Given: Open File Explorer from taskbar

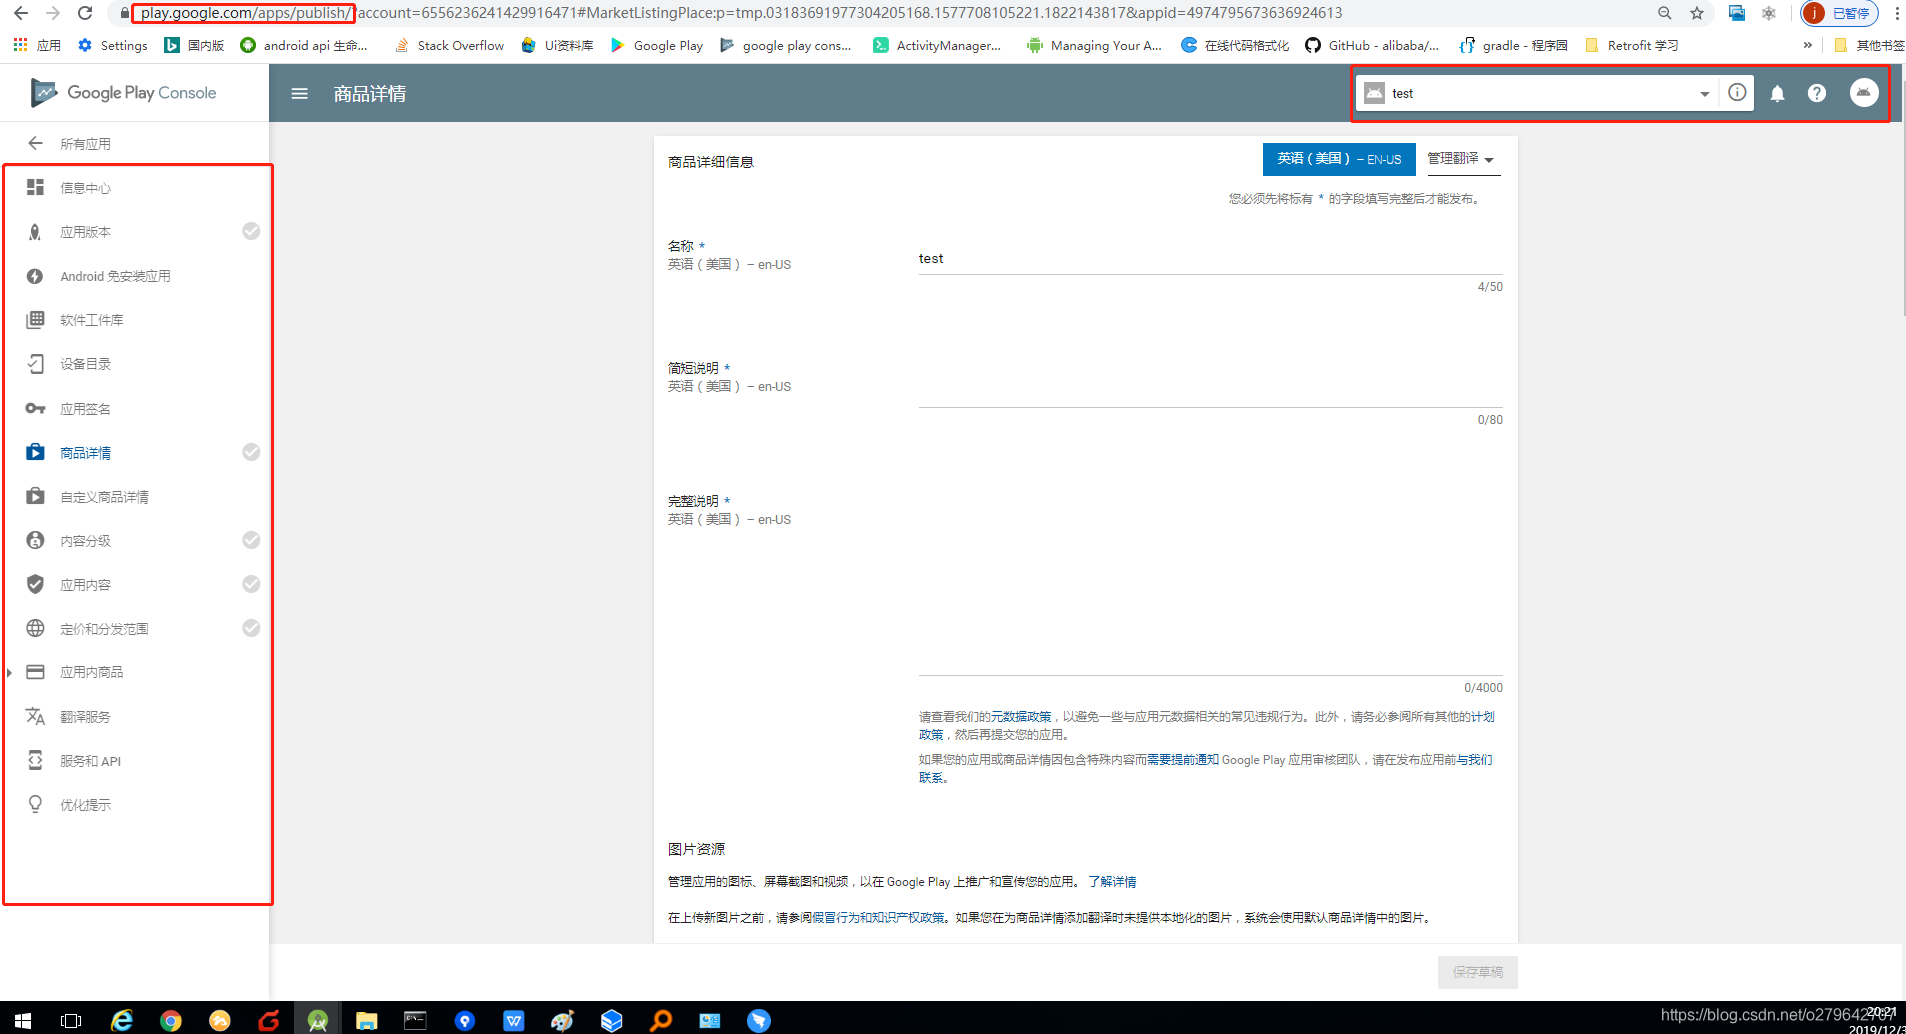Looking at the screenshot, I should point(367,1020).
